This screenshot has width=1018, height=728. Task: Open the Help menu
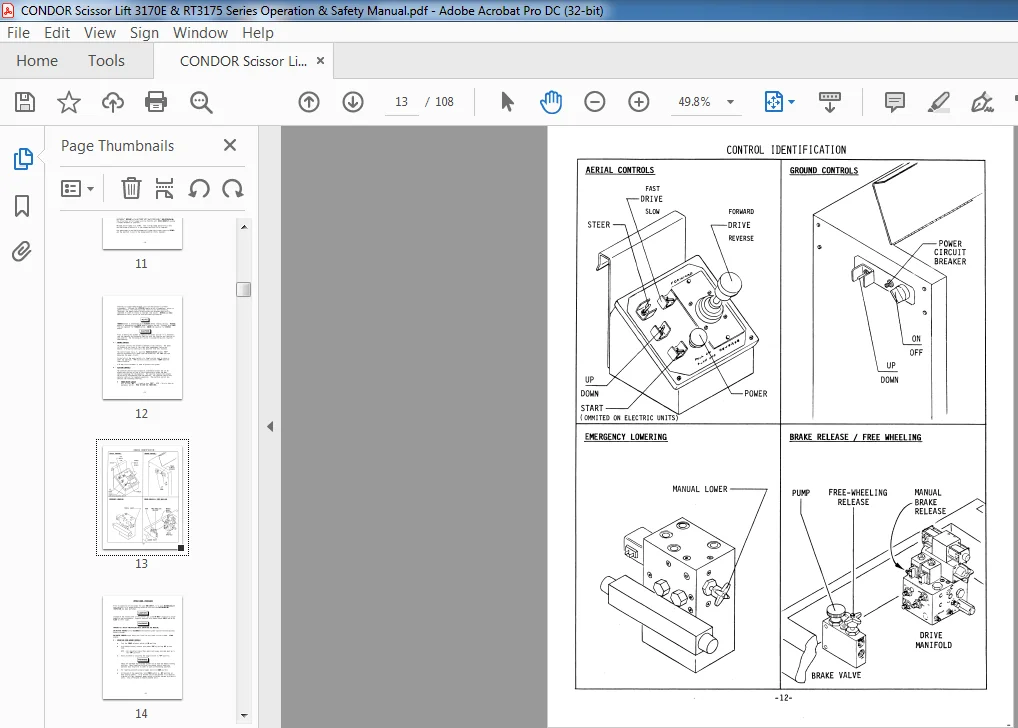coord(258,32)
